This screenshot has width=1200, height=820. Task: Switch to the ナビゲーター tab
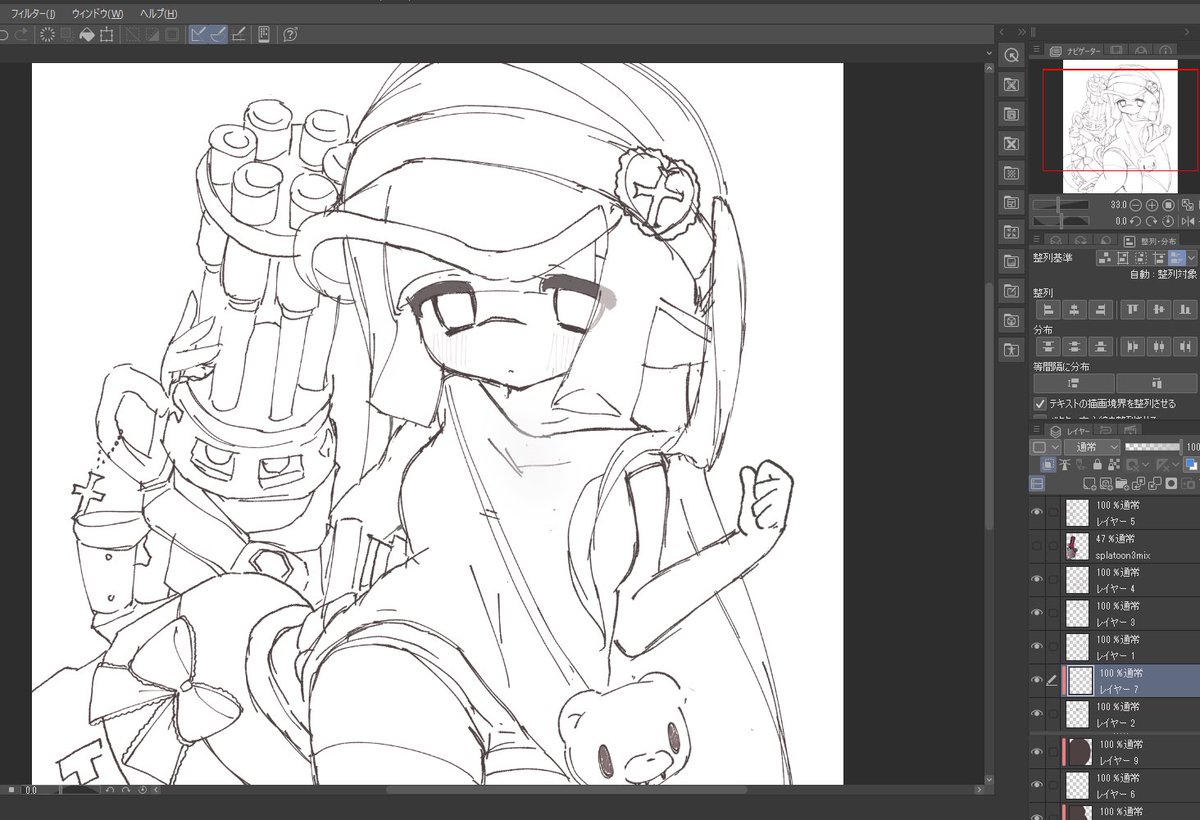(x=1075, y=49)
